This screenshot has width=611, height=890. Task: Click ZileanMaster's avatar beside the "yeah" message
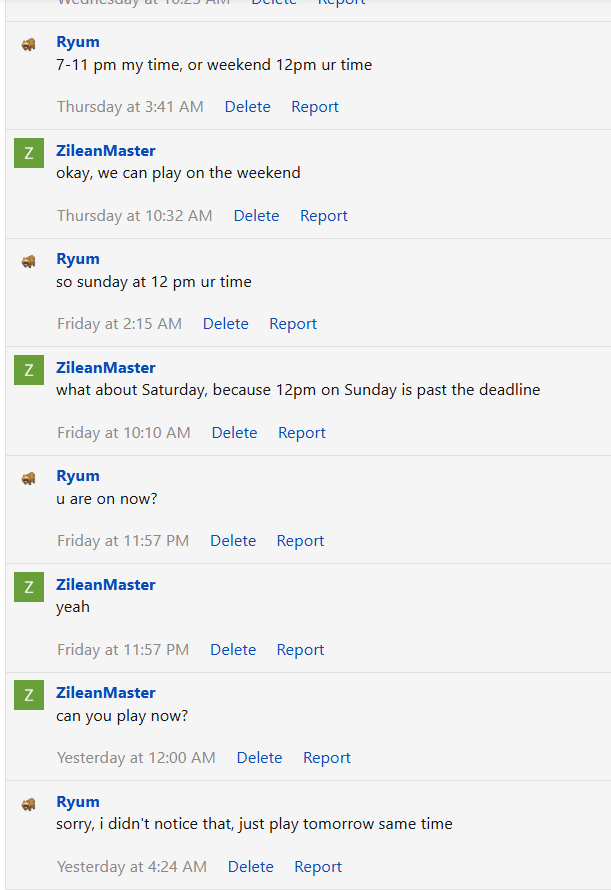[x=29, y=587]
